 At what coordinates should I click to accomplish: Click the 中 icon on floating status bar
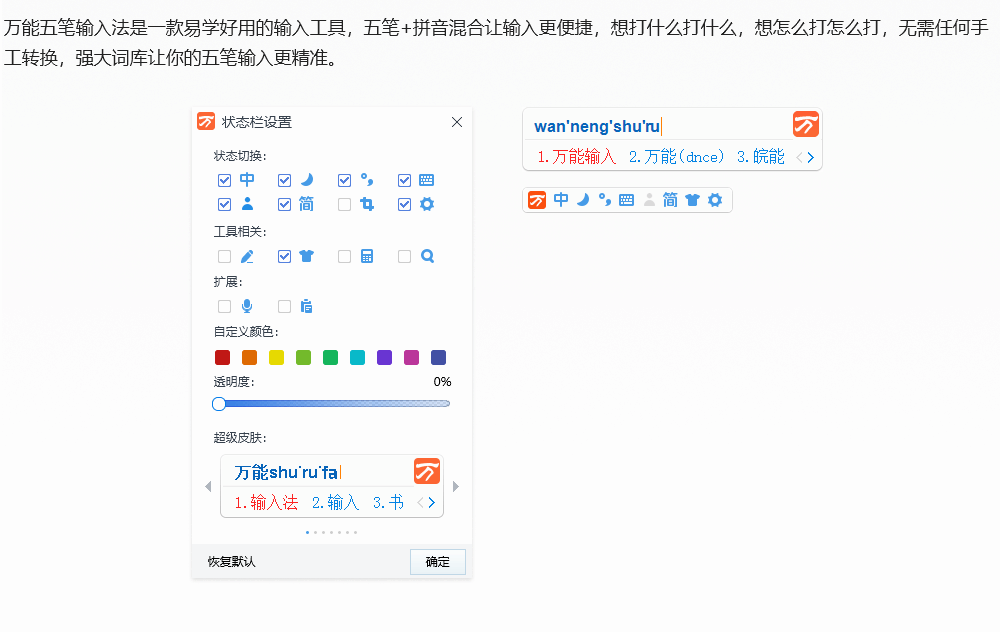561,200
